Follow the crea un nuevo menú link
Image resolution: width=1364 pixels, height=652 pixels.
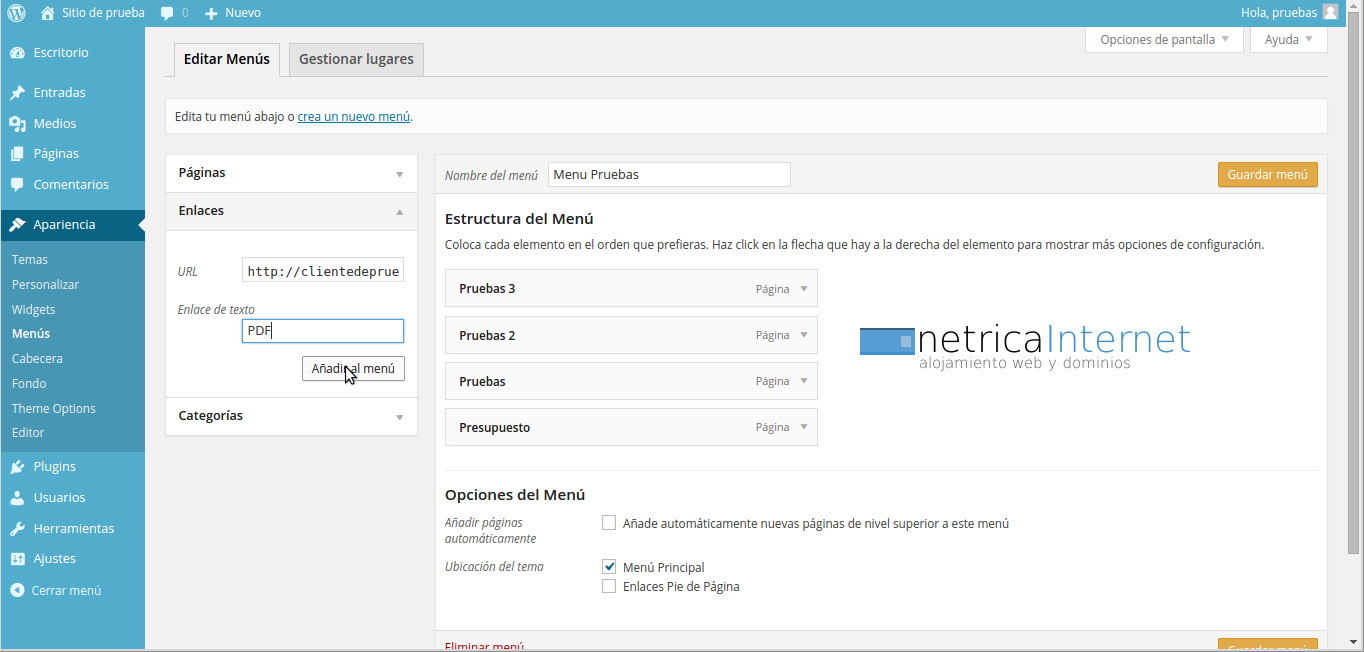[x=353, y=117]
